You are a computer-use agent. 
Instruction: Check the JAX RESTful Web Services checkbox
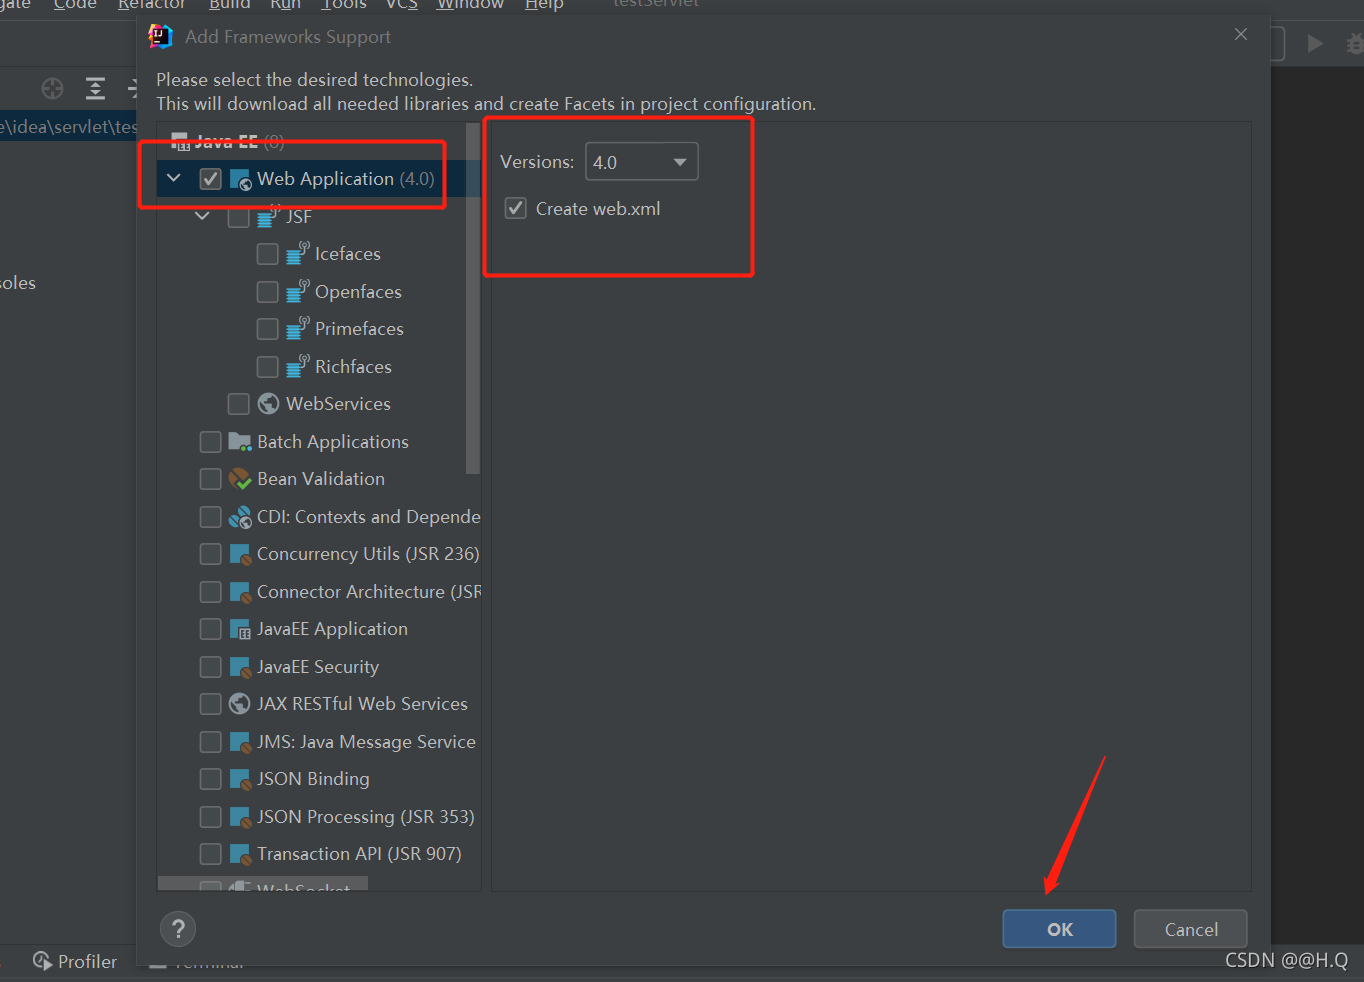point(211,704)
